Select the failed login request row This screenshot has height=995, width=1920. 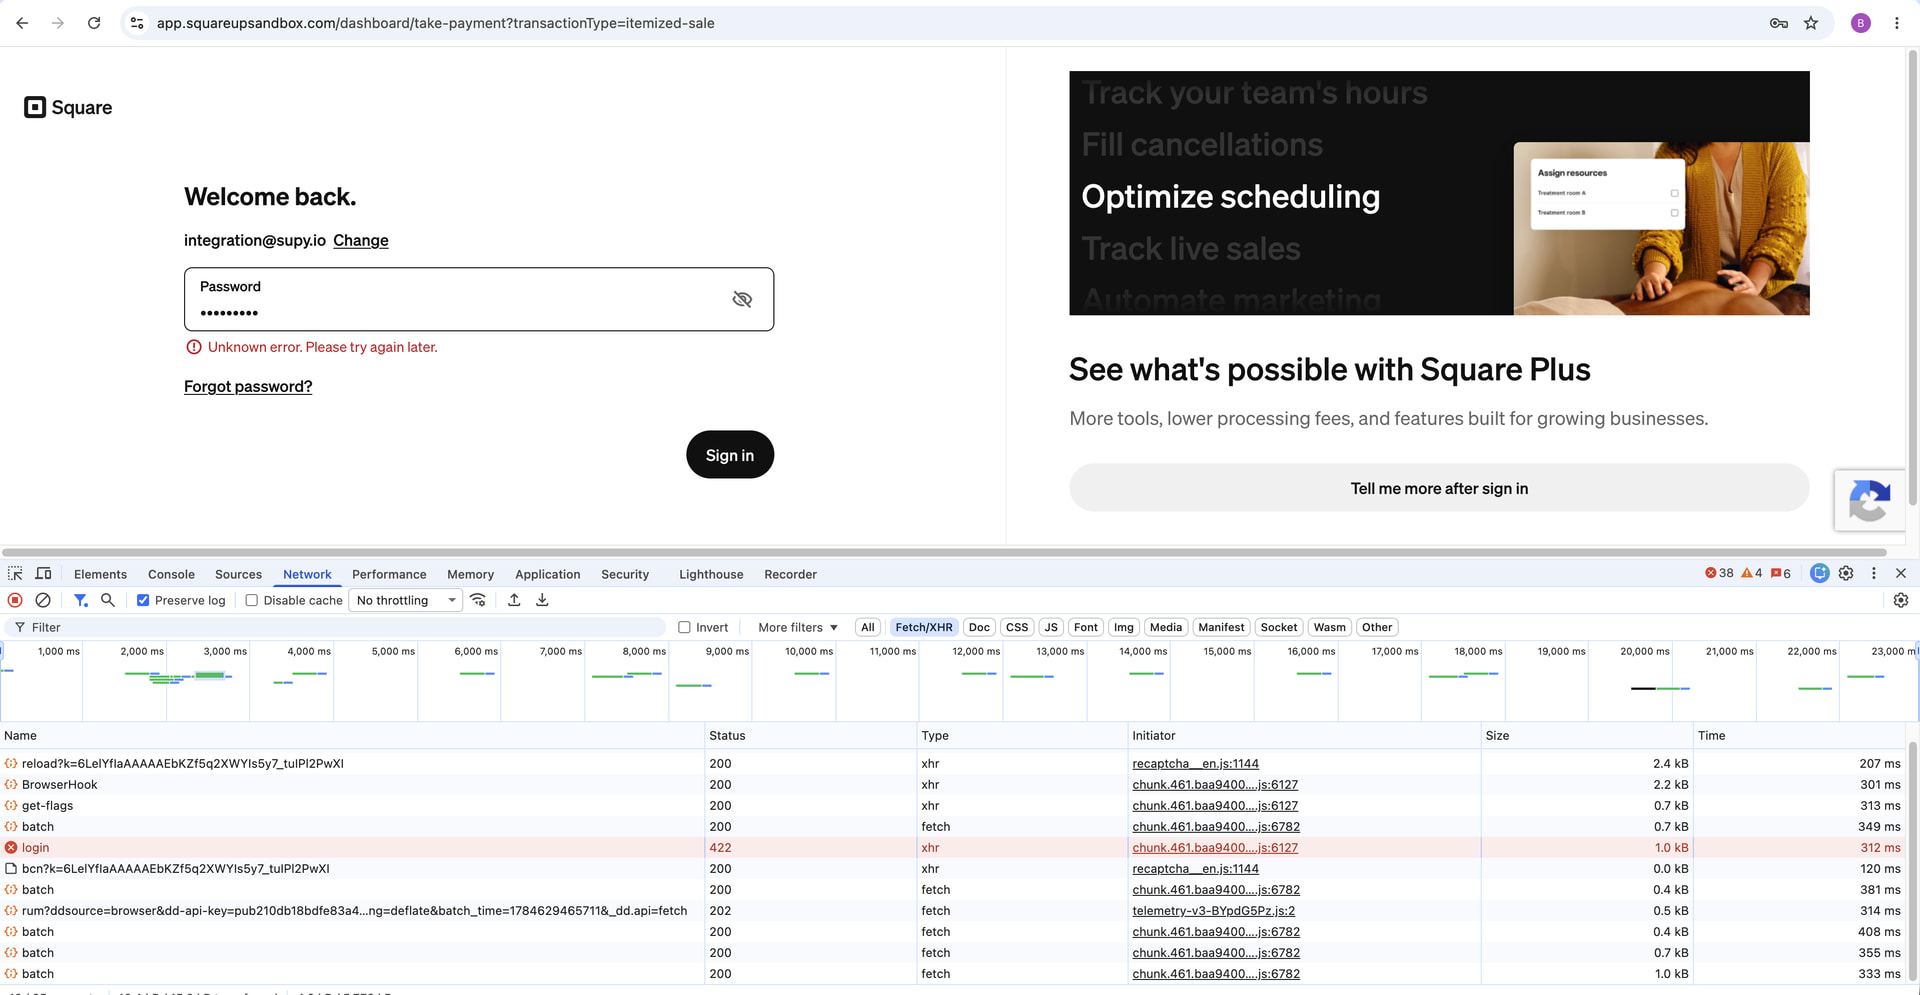954,848
